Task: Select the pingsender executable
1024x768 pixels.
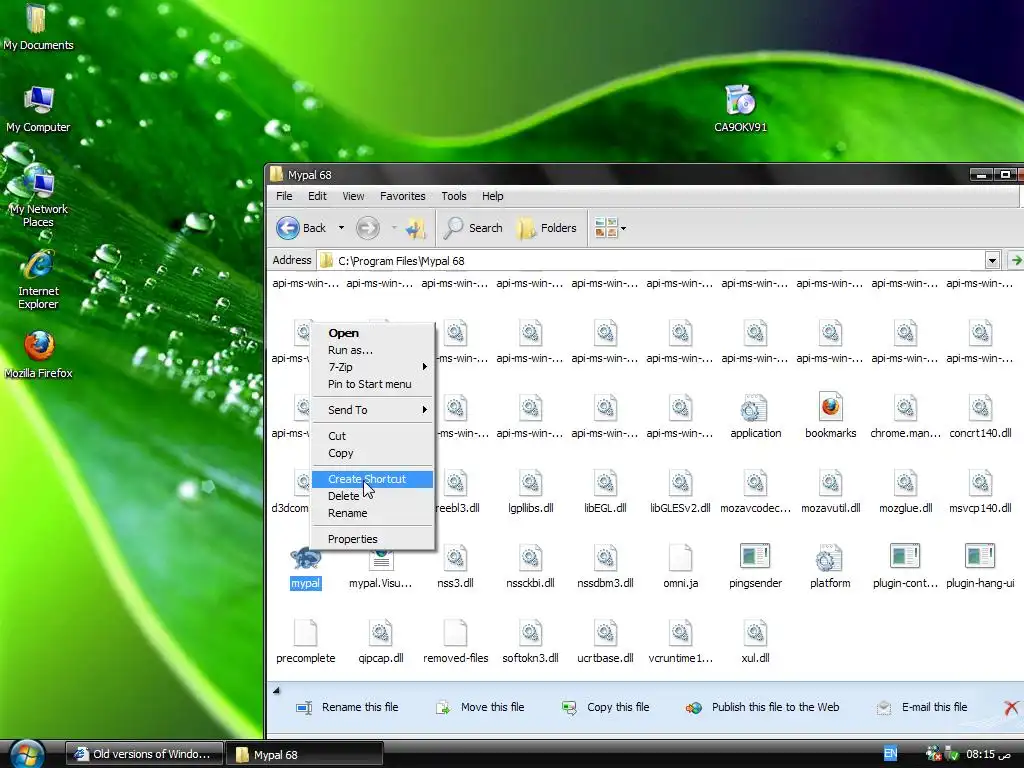Action: (x=756, y=567)
